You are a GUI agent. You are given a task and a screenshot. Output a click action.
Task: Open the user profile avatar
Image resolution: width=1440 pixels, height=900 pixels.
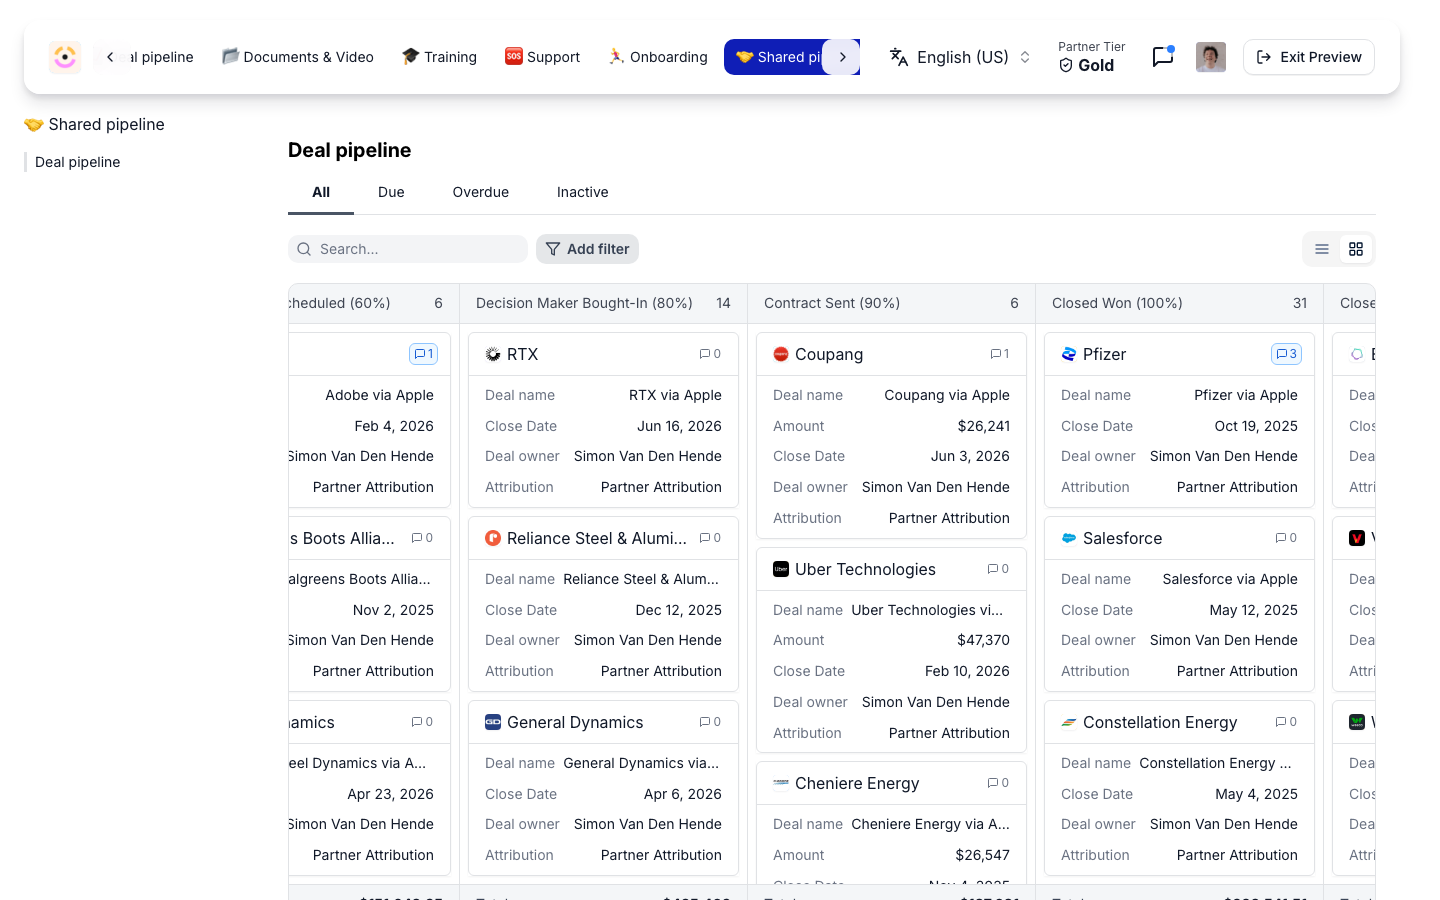click(x=1211, y=57)
